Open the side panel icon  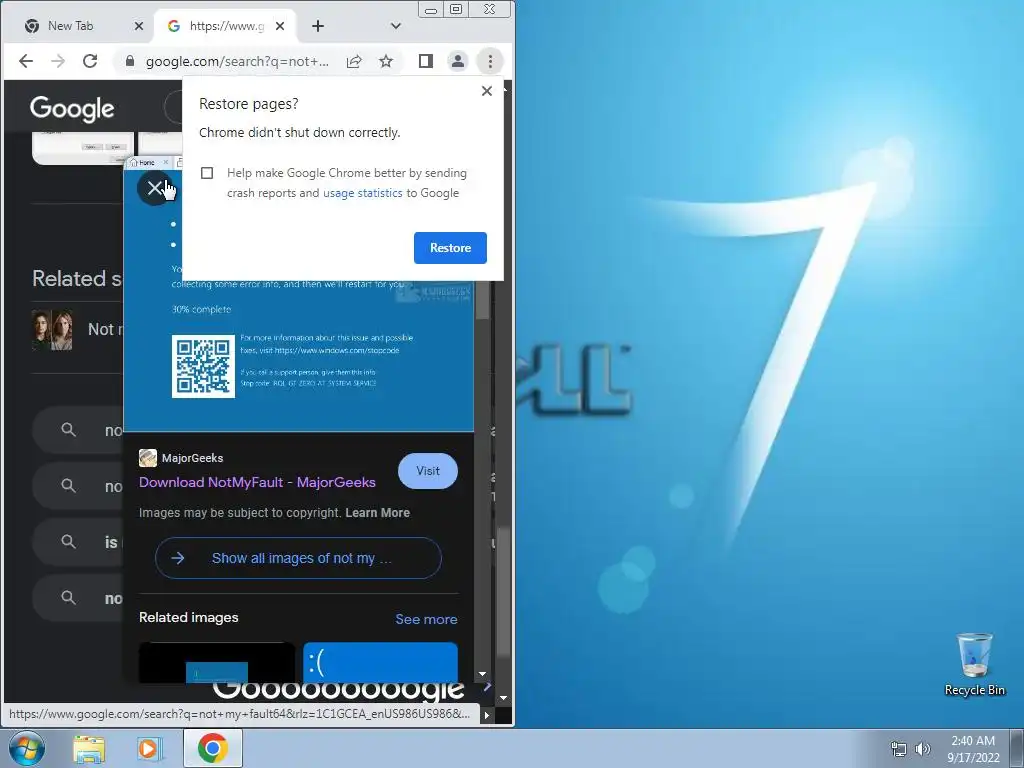coord(426,61)
